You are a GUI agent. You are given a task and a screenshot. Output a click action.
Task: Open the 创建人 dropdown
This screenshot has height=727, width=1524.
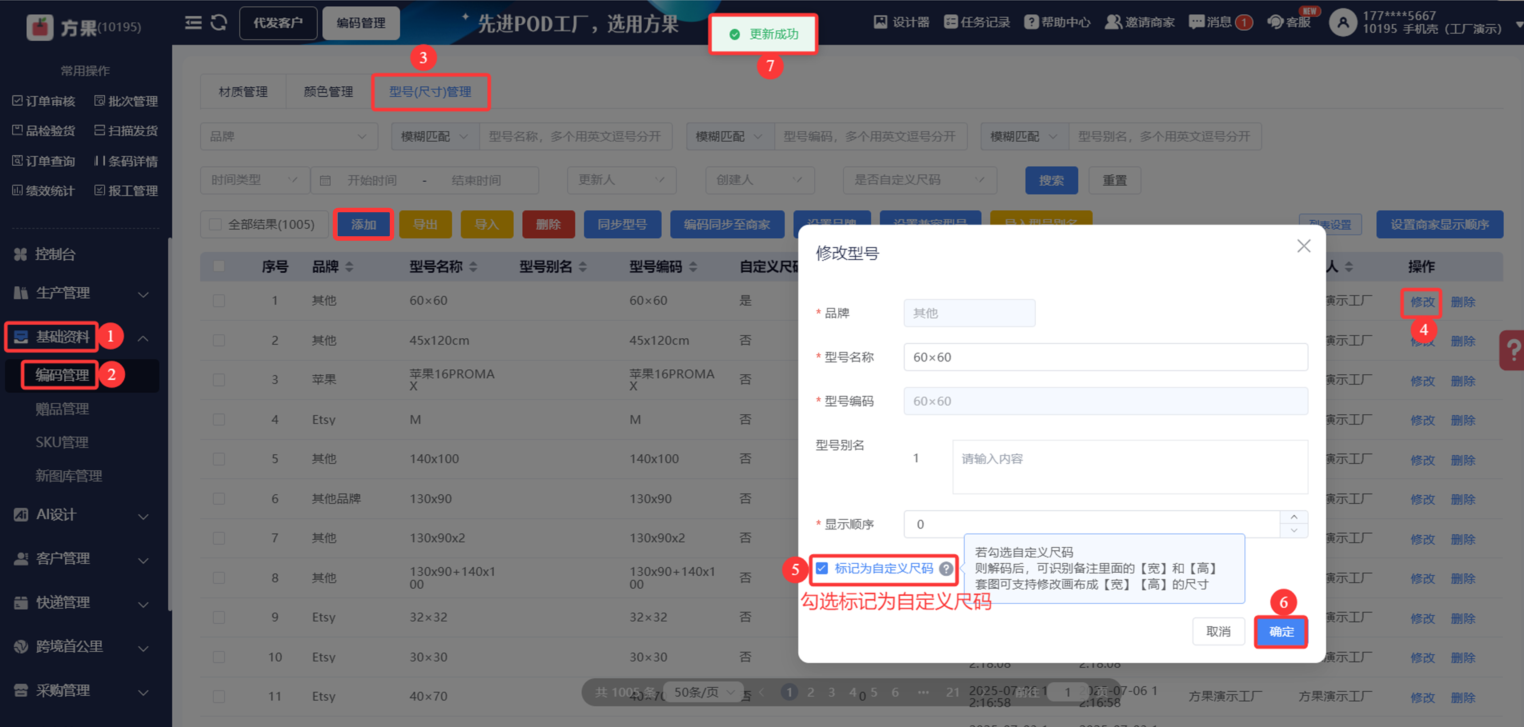point(759,181)
